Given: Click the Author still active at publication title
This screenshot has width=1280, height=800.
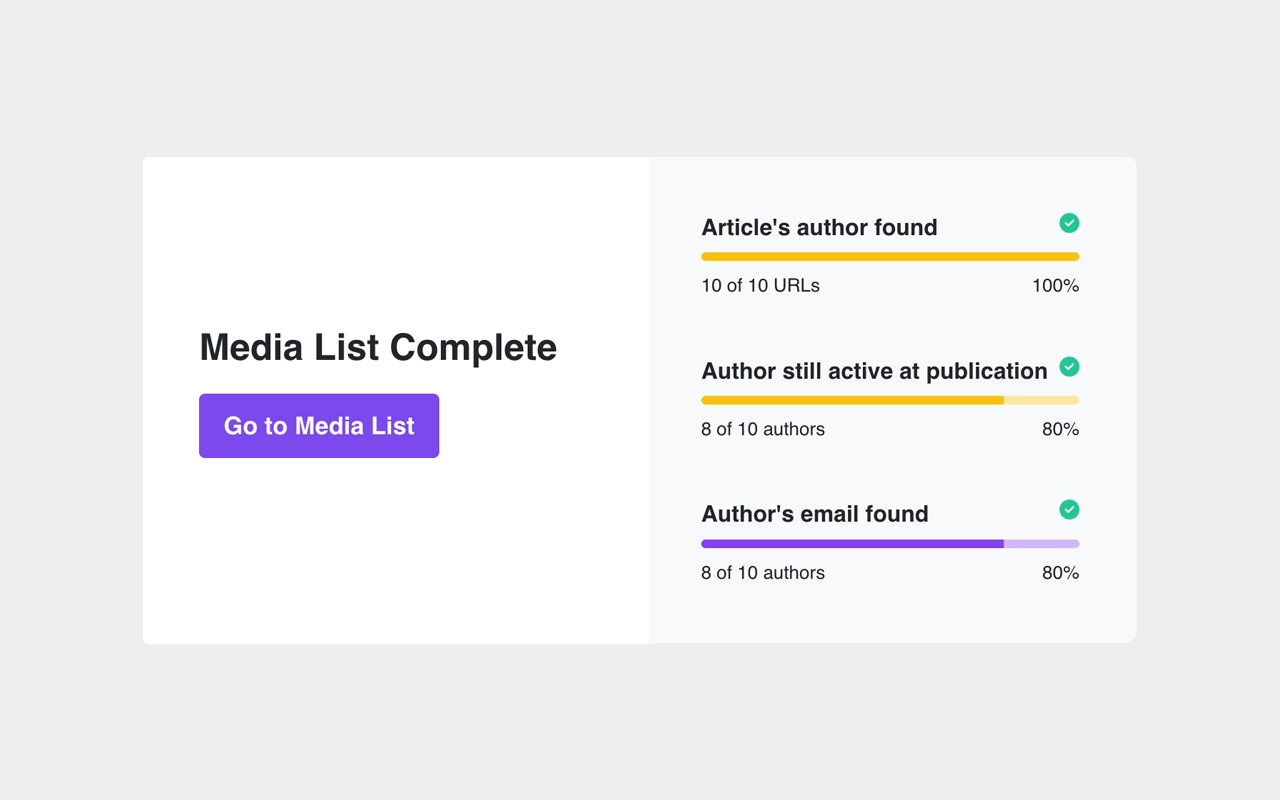Looking at the screenshot, I should click(874, 371).
